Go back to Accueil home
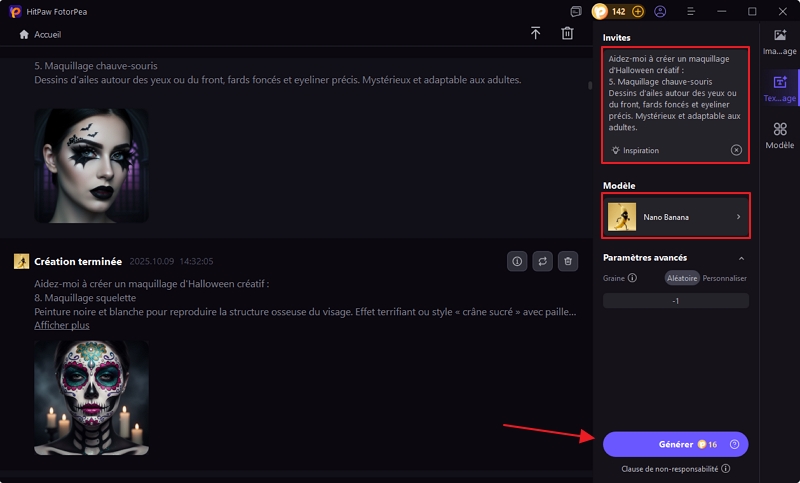This screenshot has height=483, width=800. pyautogui.click(x=40, y=34)
